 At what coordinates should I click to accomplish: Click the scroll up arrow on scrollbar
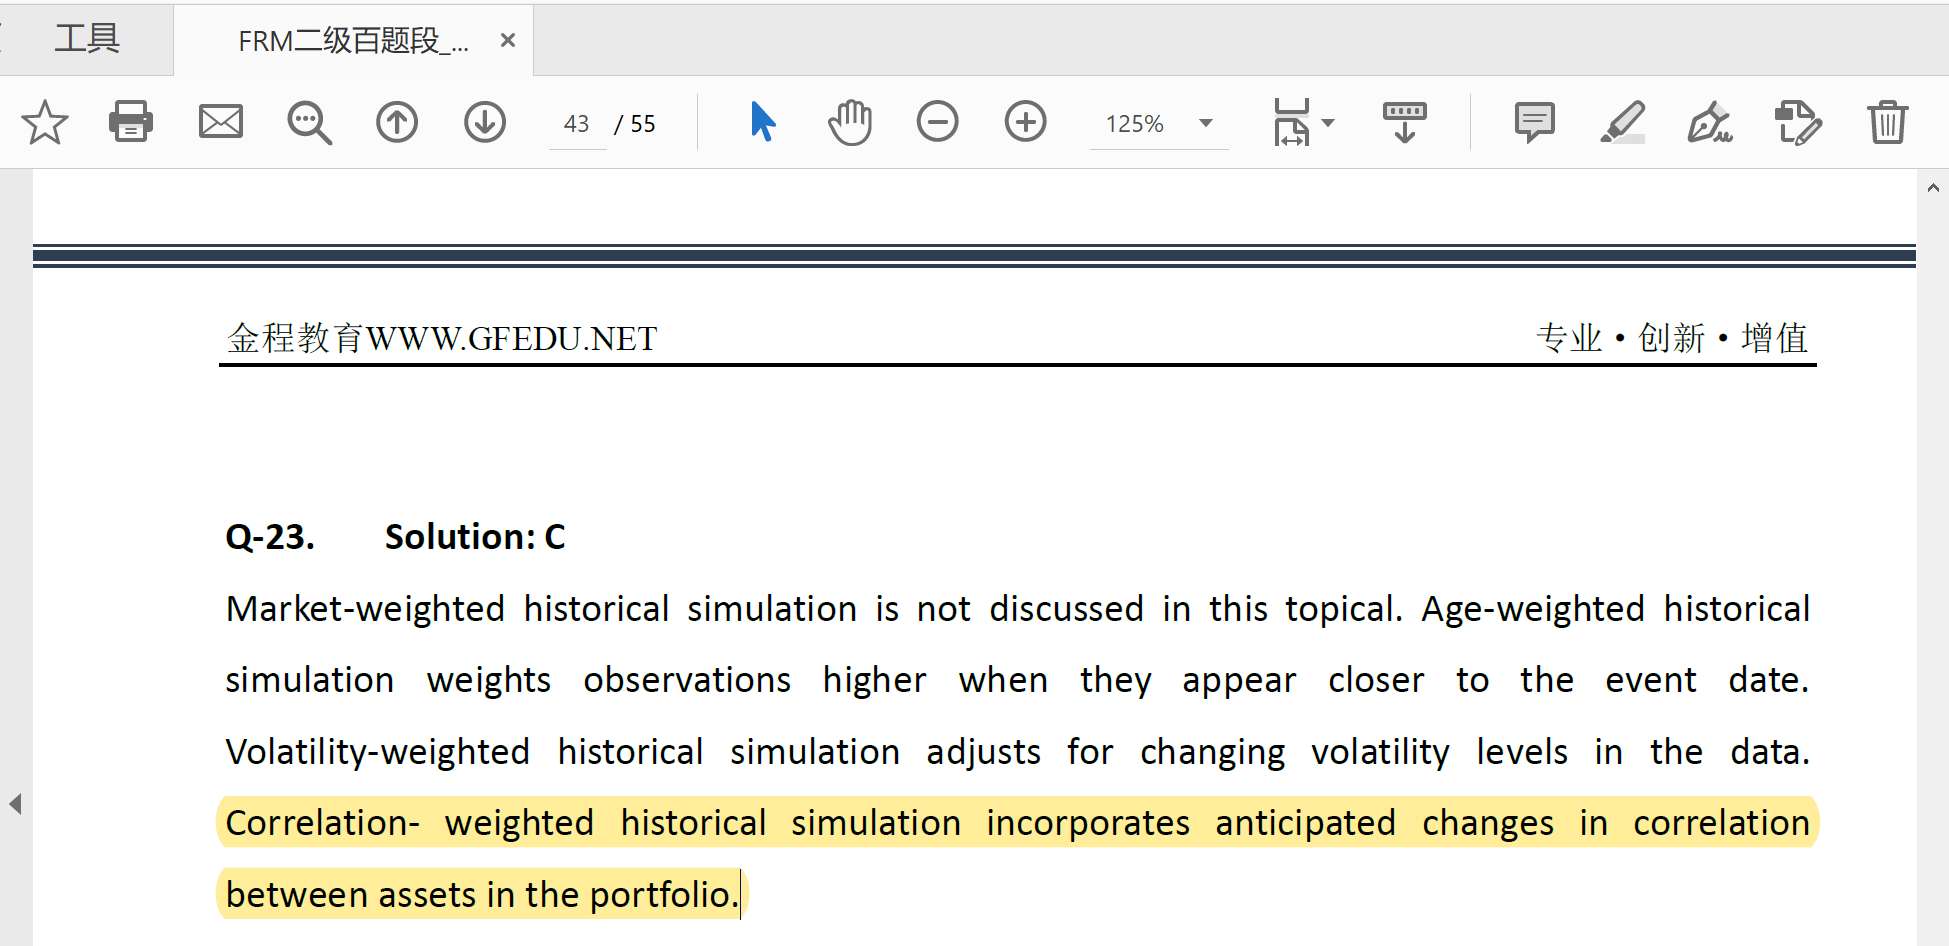(1933, 188)
